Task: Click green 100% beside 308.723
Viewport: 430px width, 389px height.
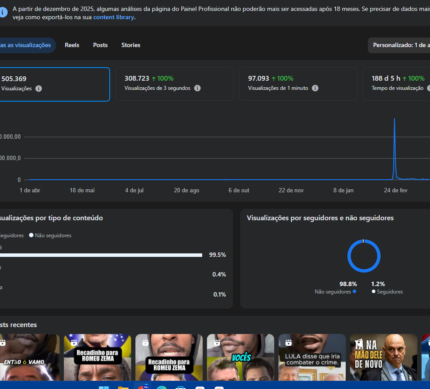Action: [x=165, y=79]
